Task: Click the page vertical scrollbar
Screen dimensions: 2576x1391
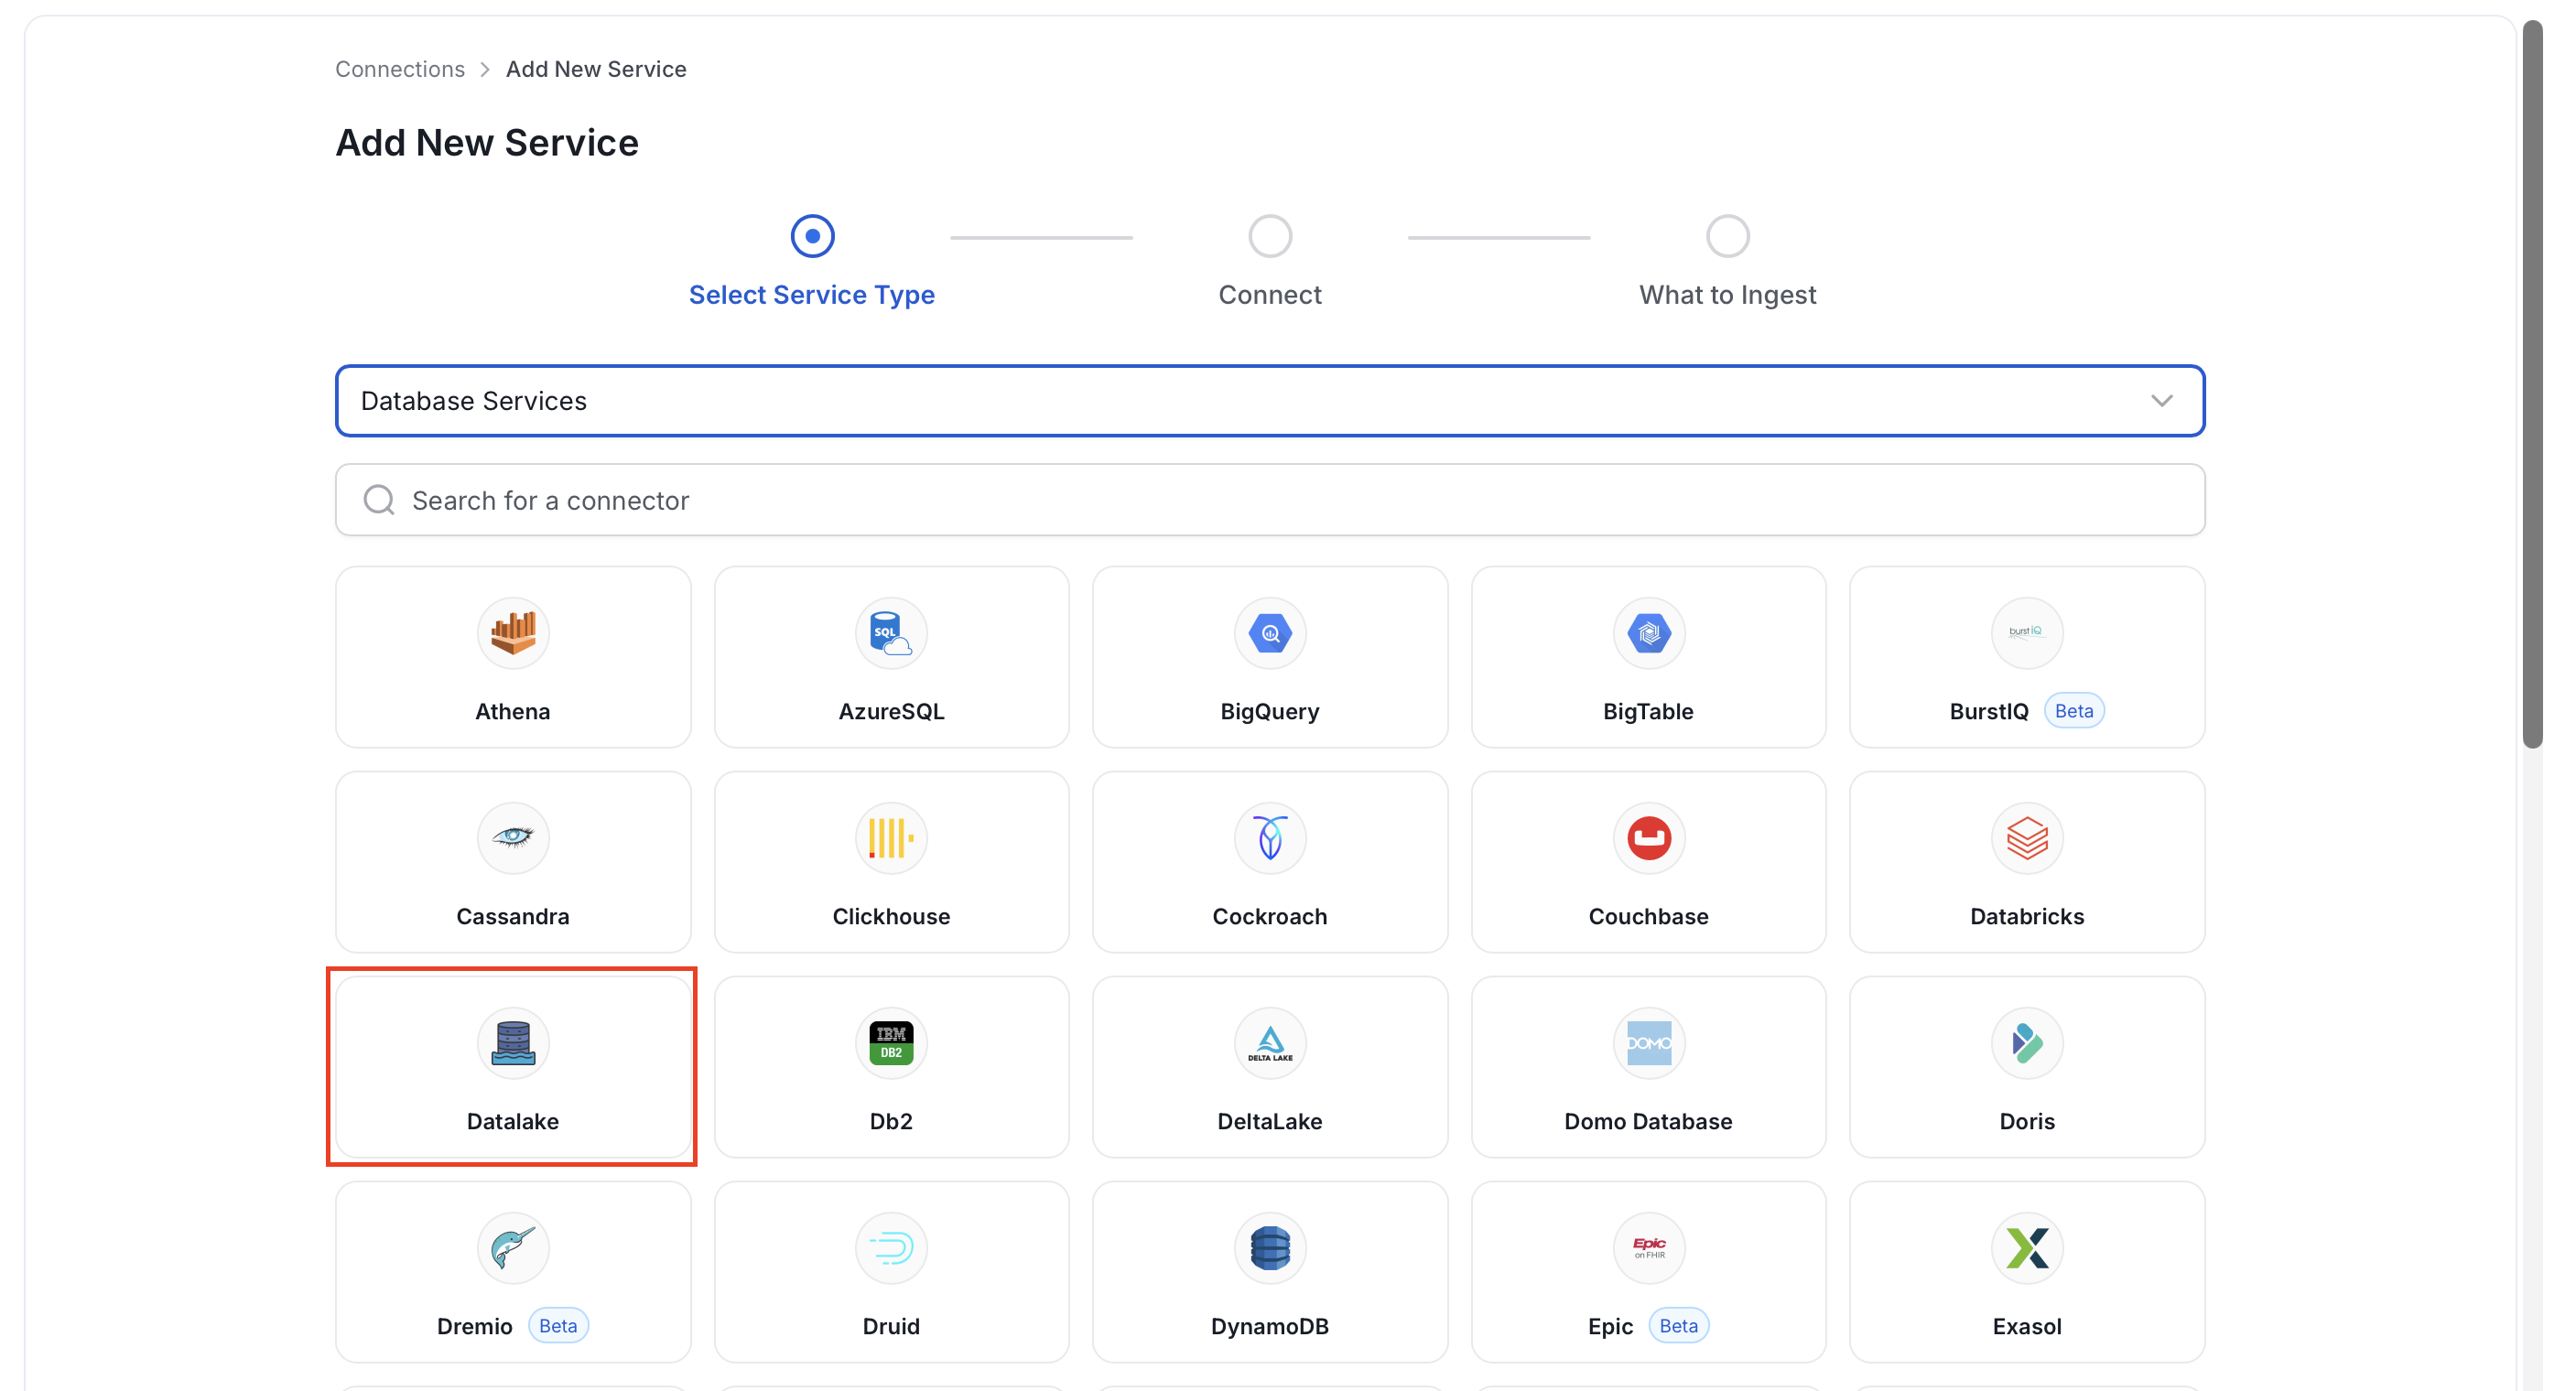Action: coord(2532,384)
